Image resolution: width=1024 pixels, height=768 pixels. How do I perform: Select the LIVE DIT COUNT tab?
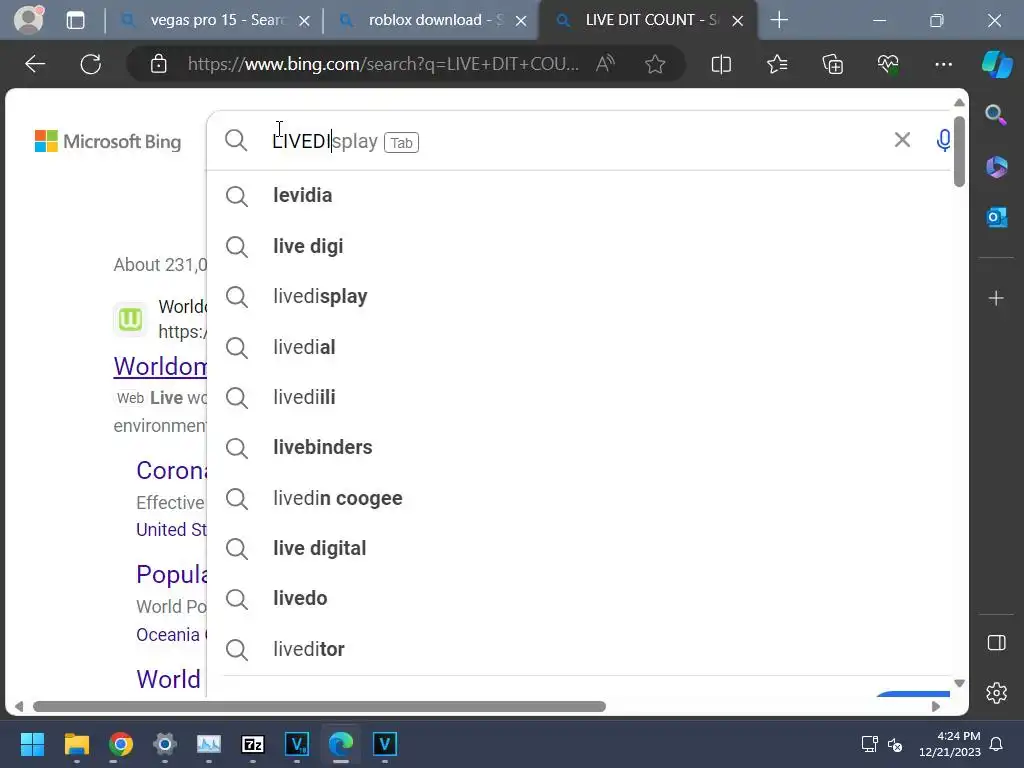click(648, 20)
